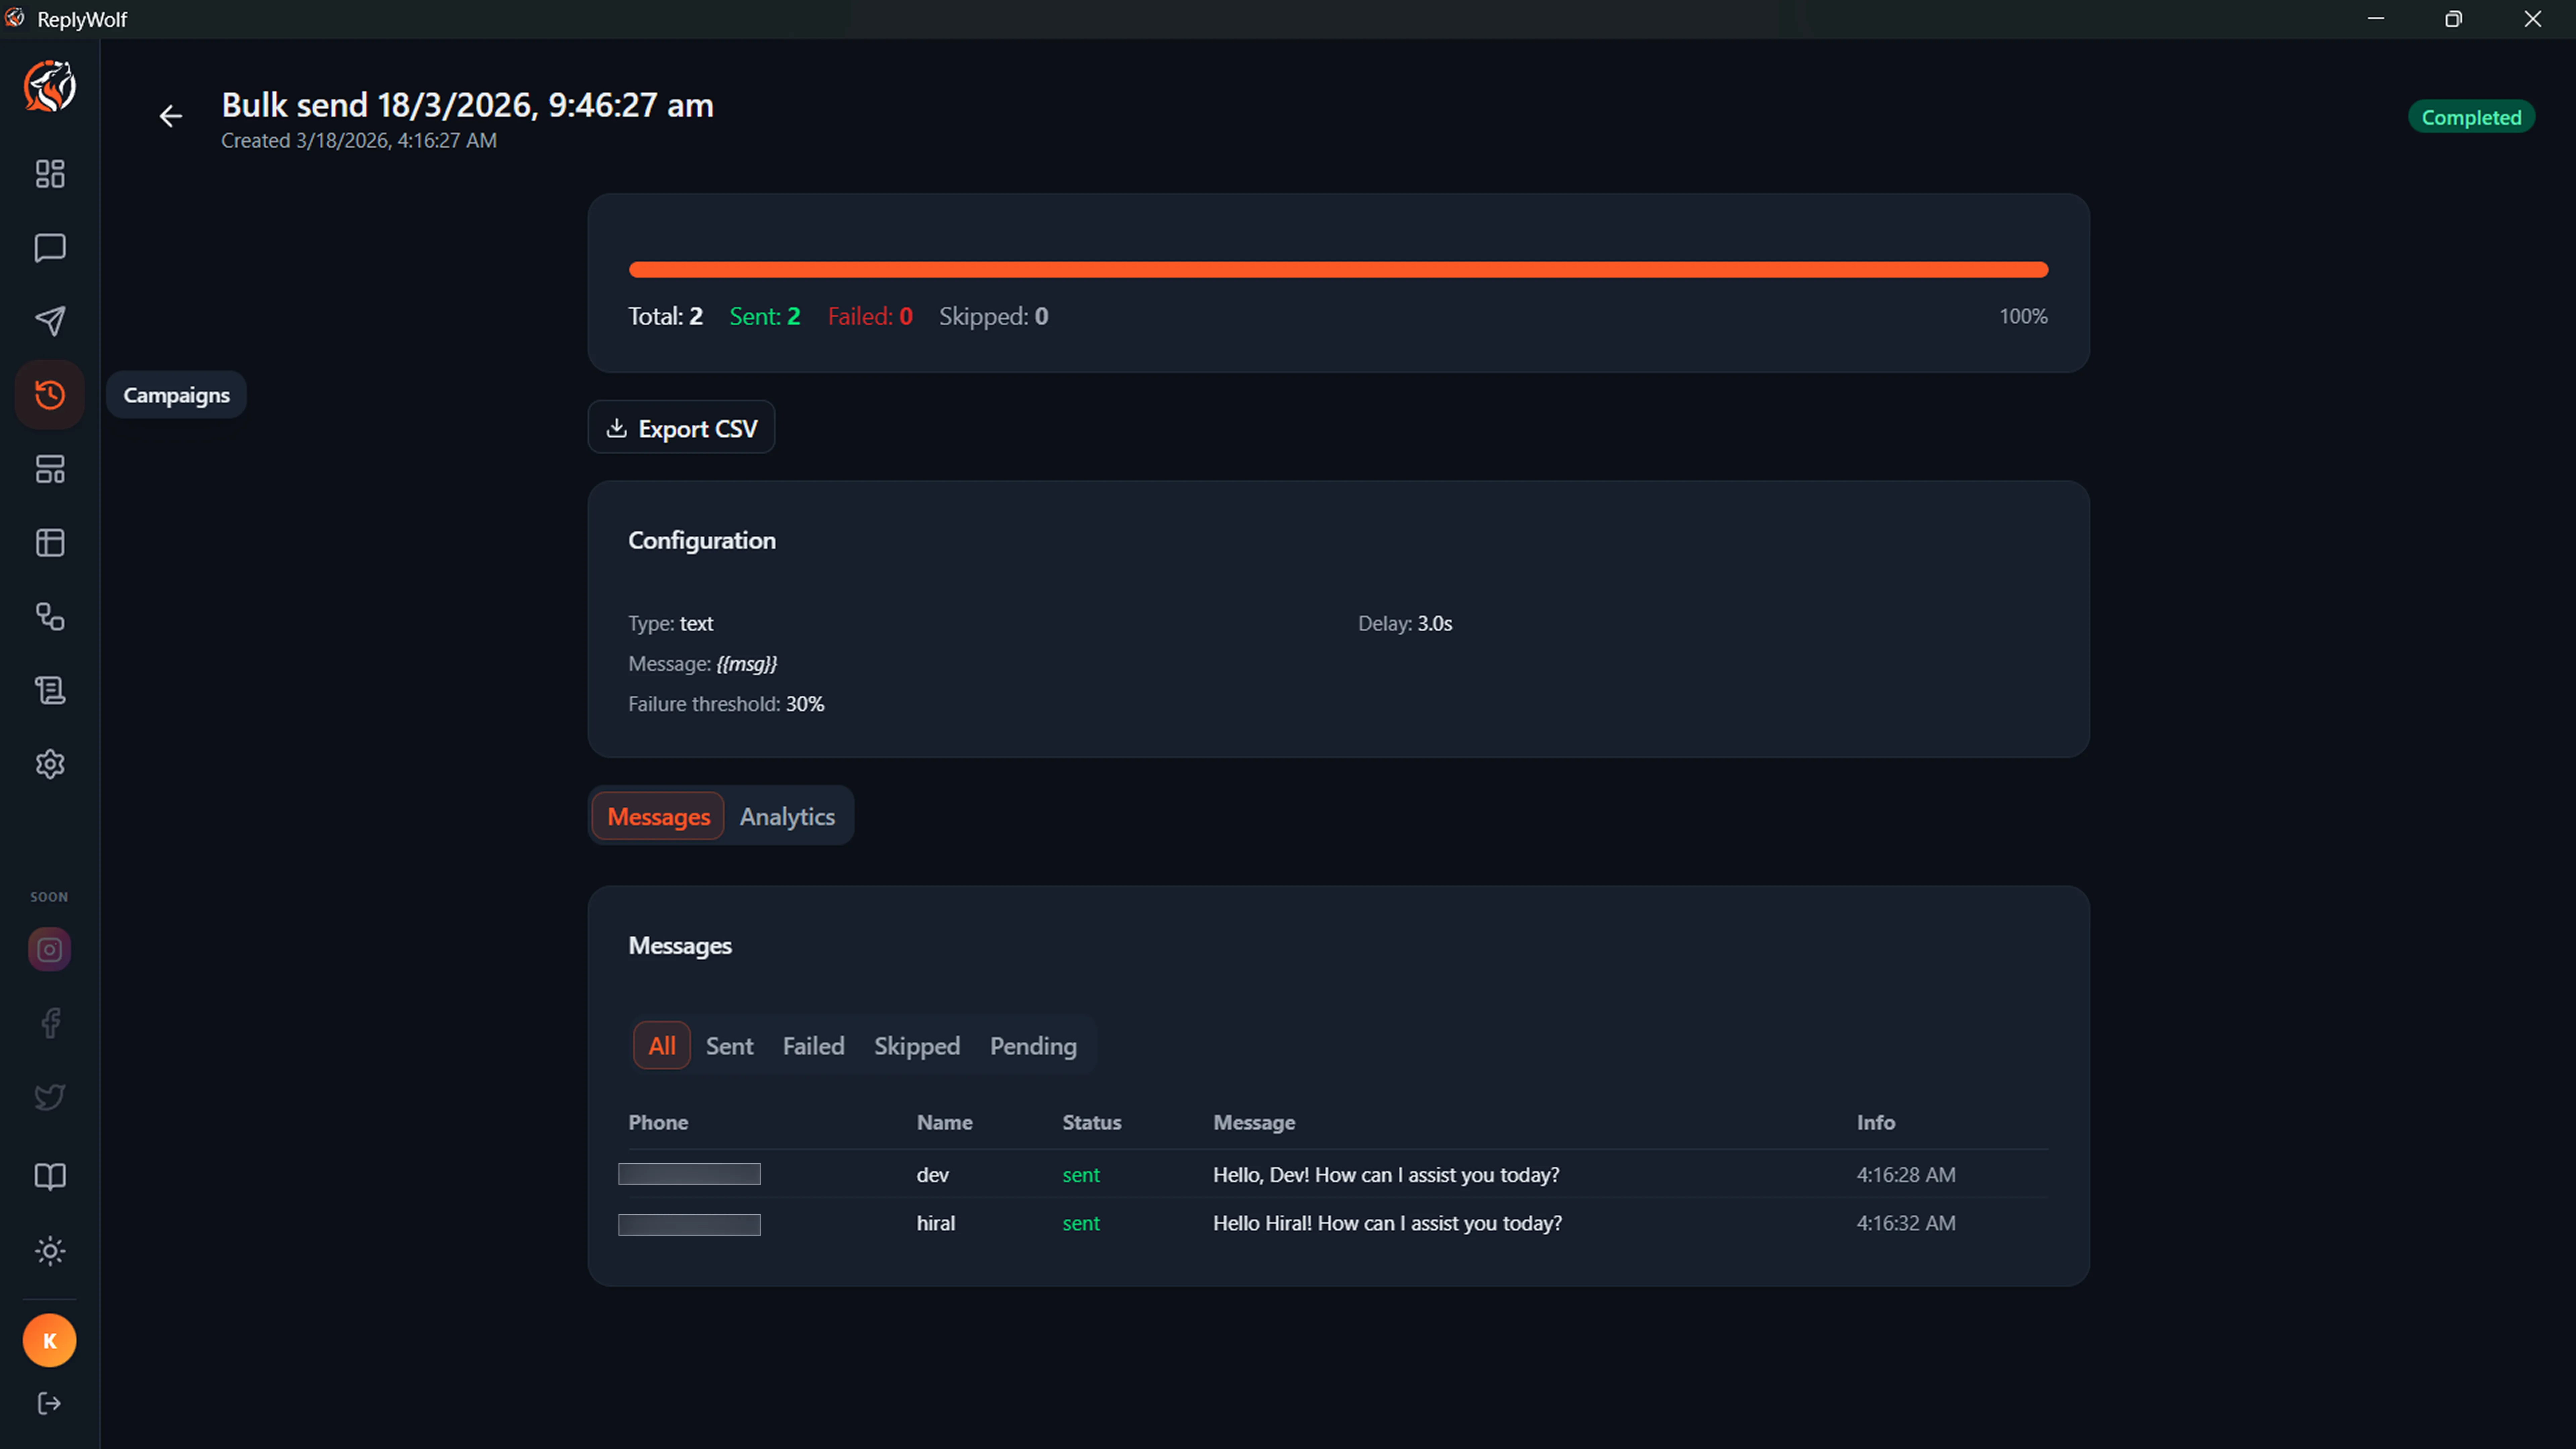Click 'Failure threshold: 30%' value
This screenshot has height=1449, width=2576.
pos(726,704)
